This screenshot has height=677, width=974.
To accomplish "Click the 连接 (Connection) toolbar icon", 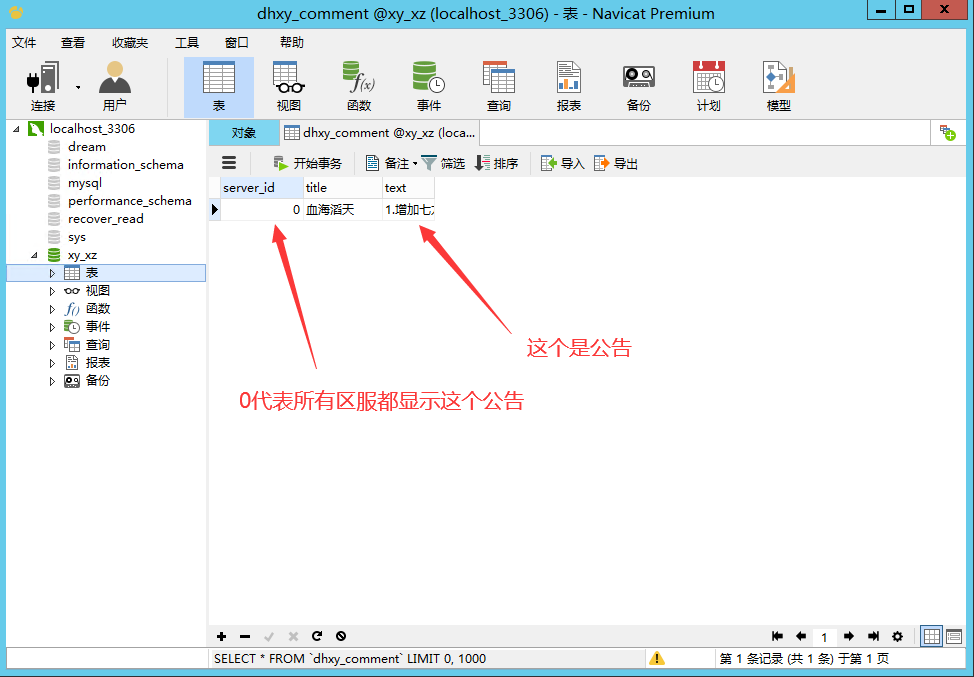I will pos(43,86).
